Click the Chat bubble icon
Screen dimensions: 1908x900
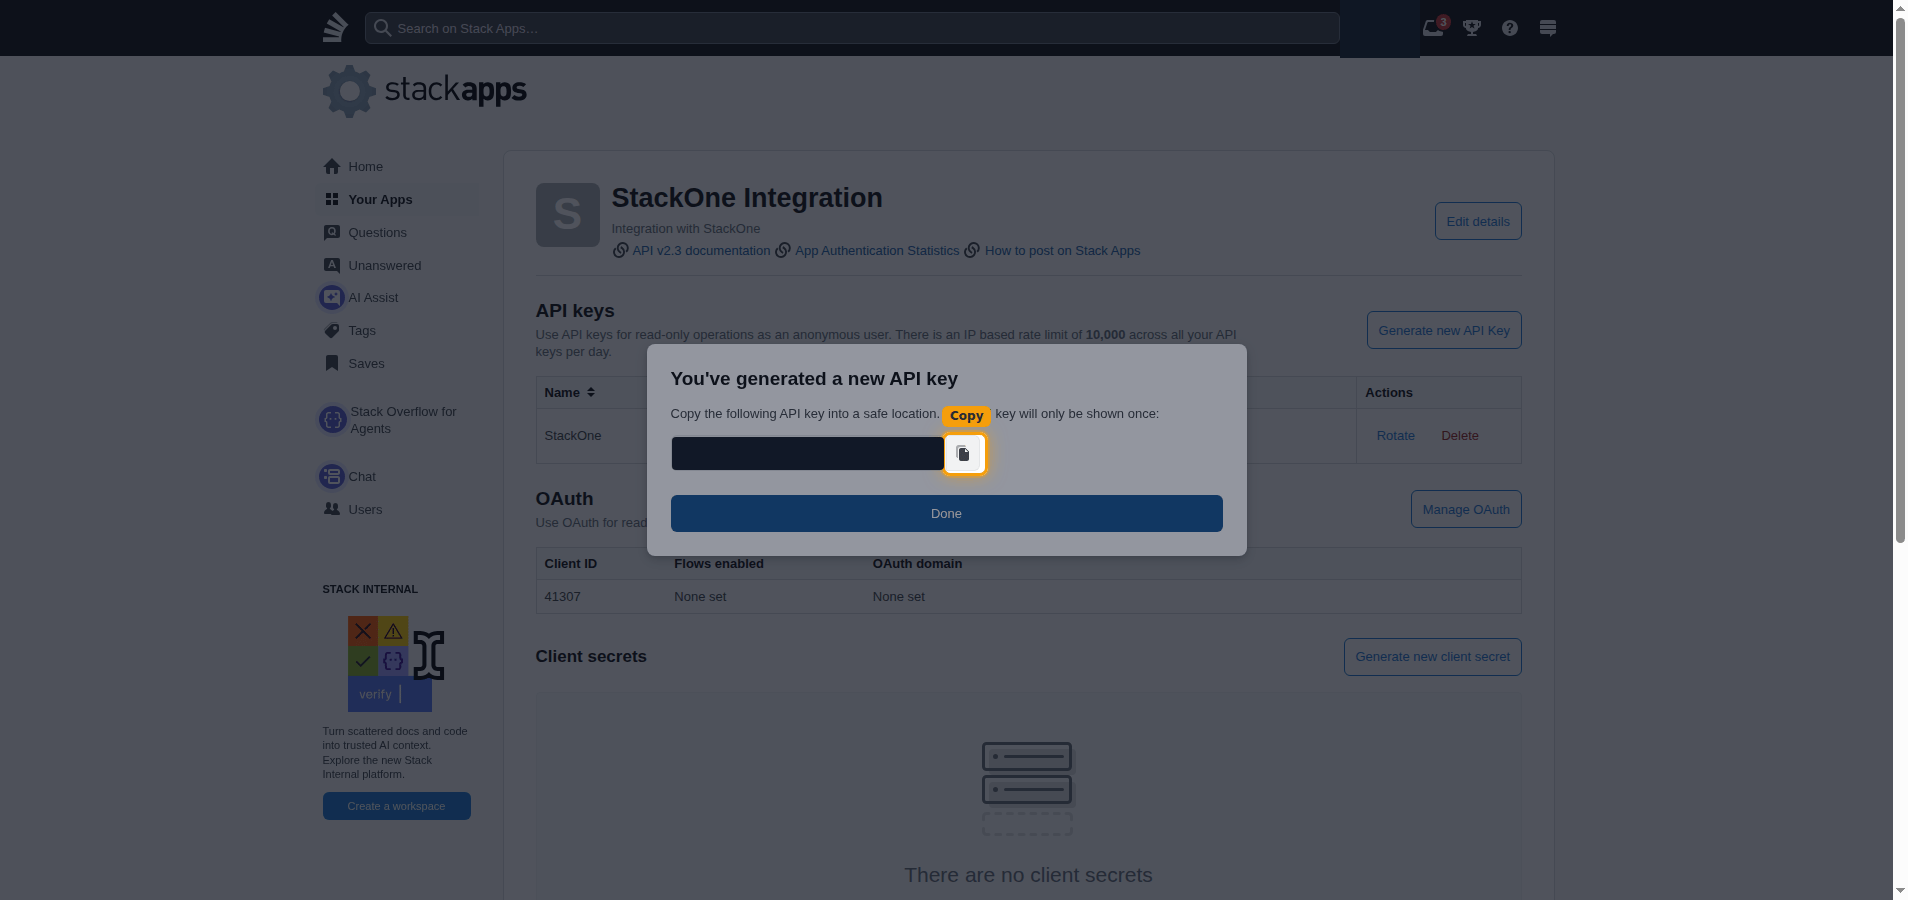[x=332, y=476]
